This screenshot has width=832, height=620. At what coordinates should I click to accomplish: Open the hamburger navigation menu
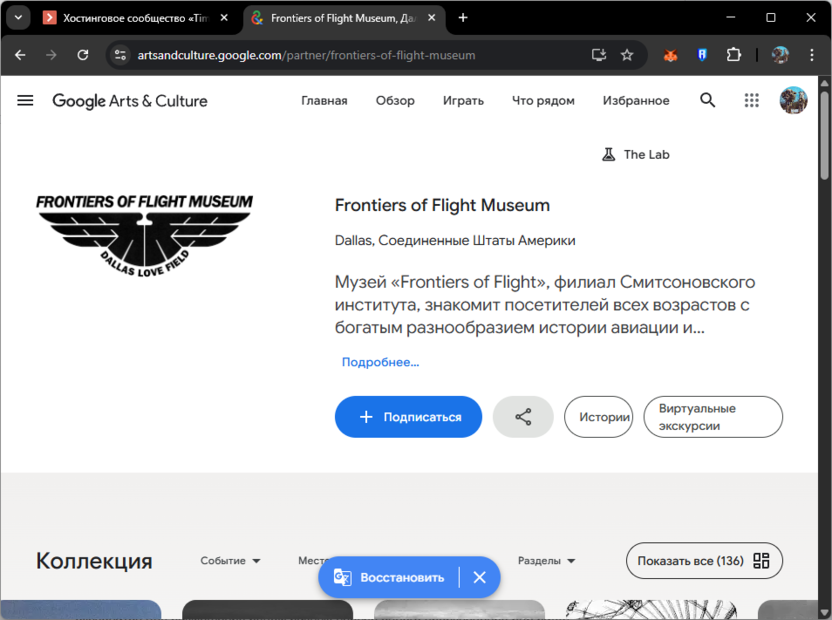click(25, 100)
